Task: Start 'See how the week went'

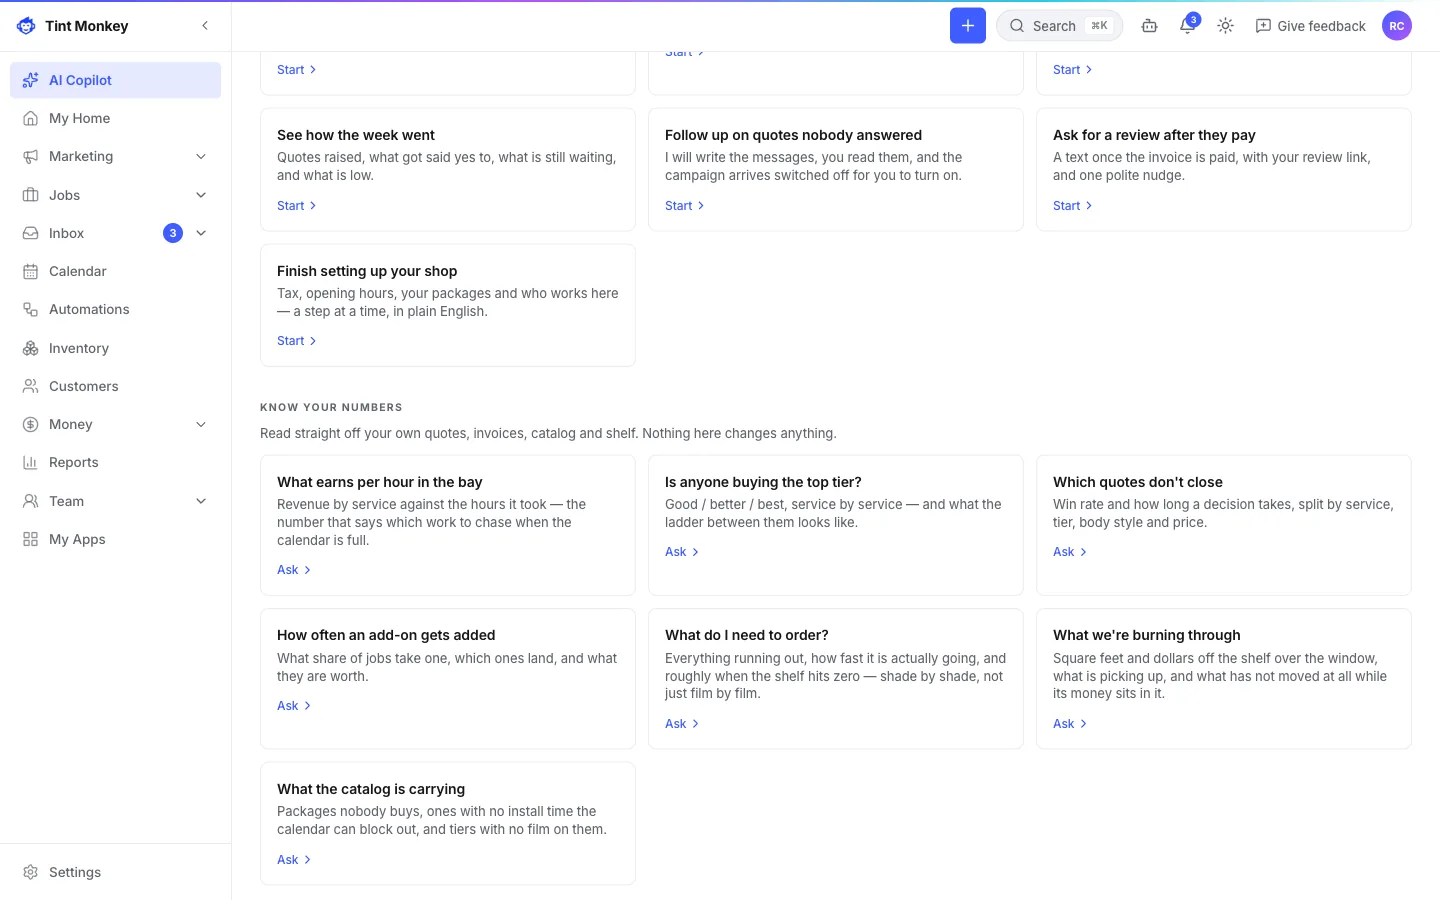Action: [297, 206]
